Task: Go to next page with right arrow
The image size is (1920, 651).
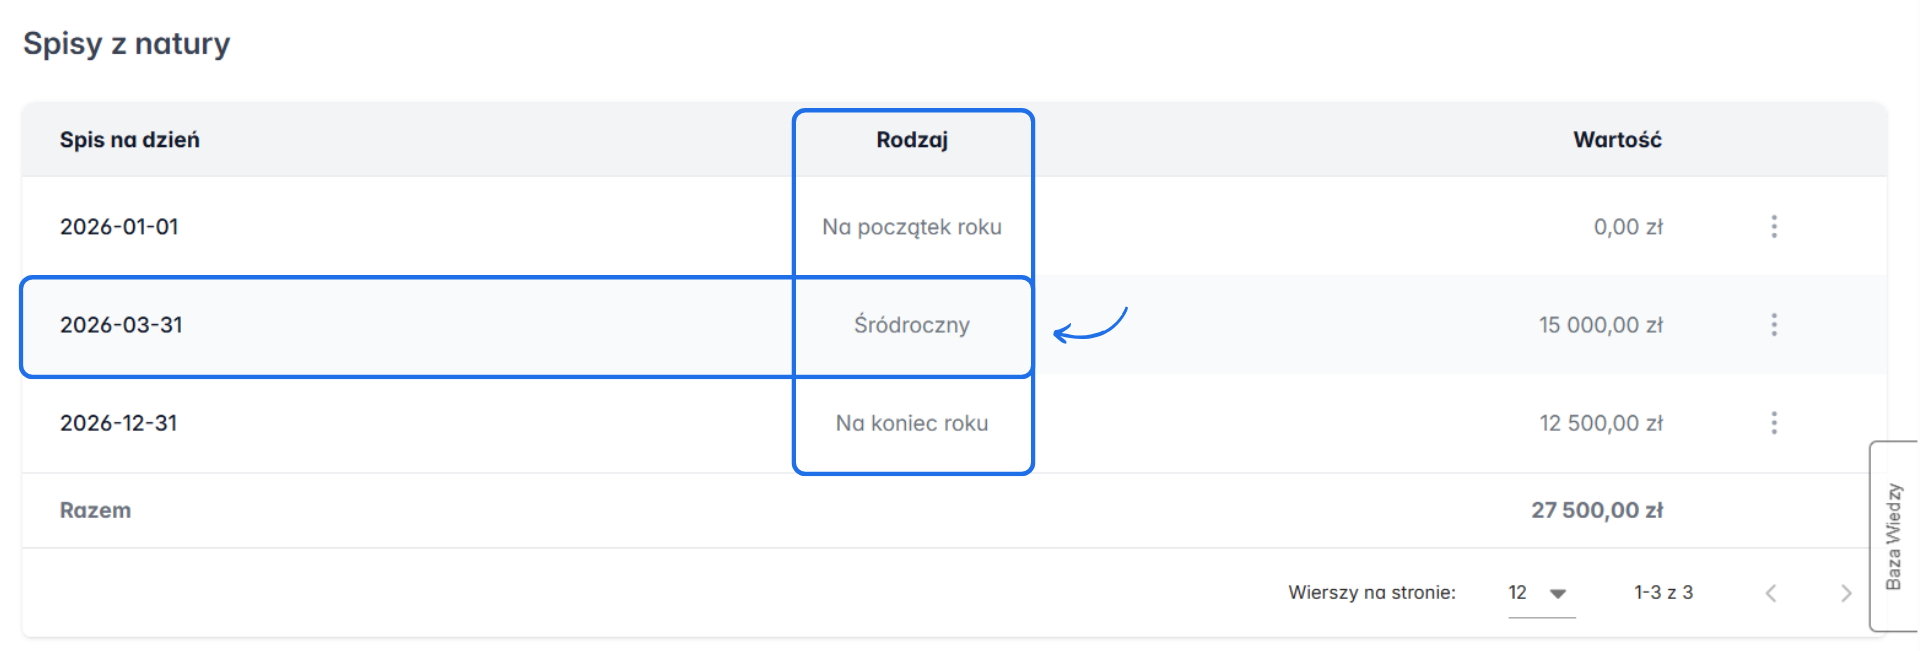Action: (x=1846, y=592)
